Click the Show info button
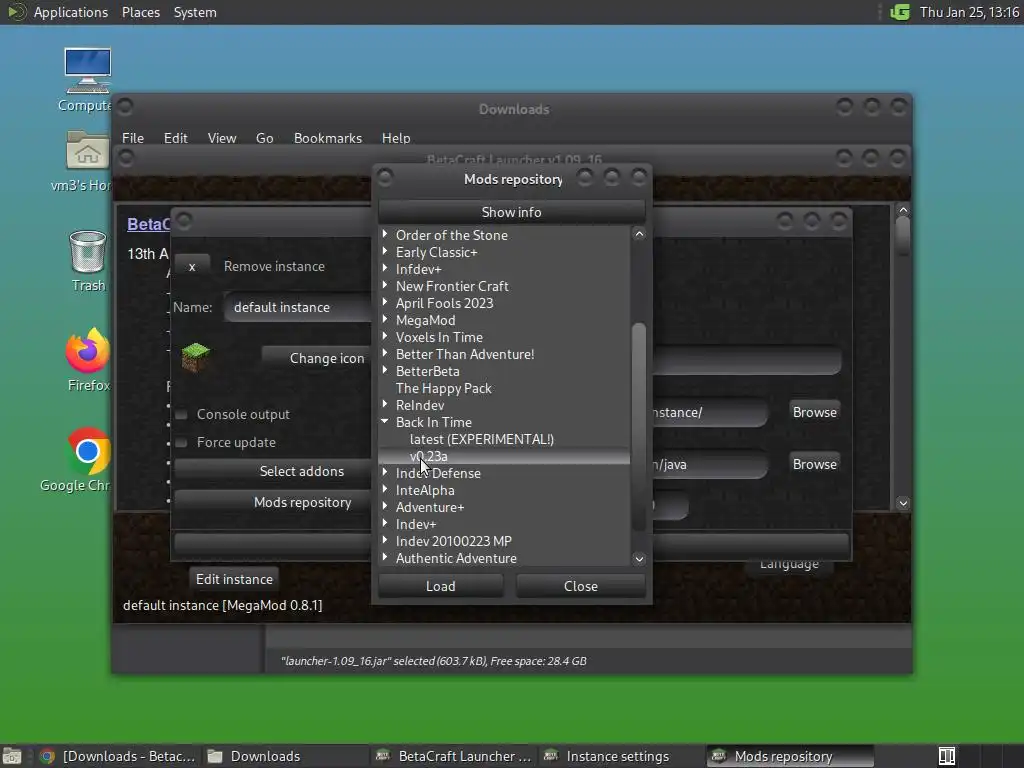This screenshot has width=1024, height=768. click(511, 212)
